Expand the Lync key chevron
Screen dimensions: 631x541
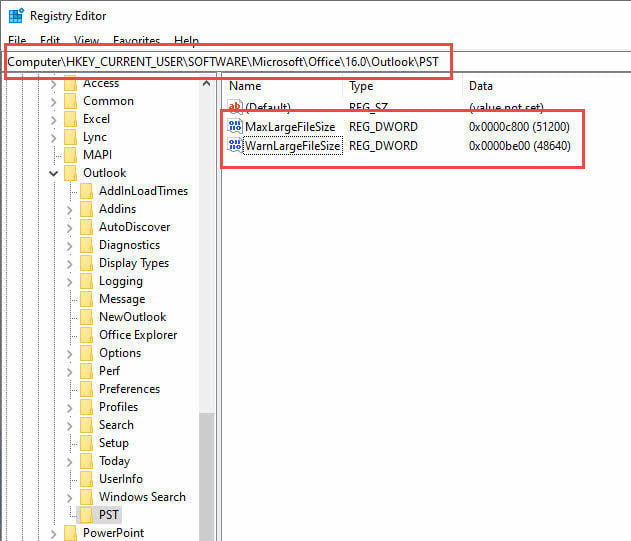[54, 138]
